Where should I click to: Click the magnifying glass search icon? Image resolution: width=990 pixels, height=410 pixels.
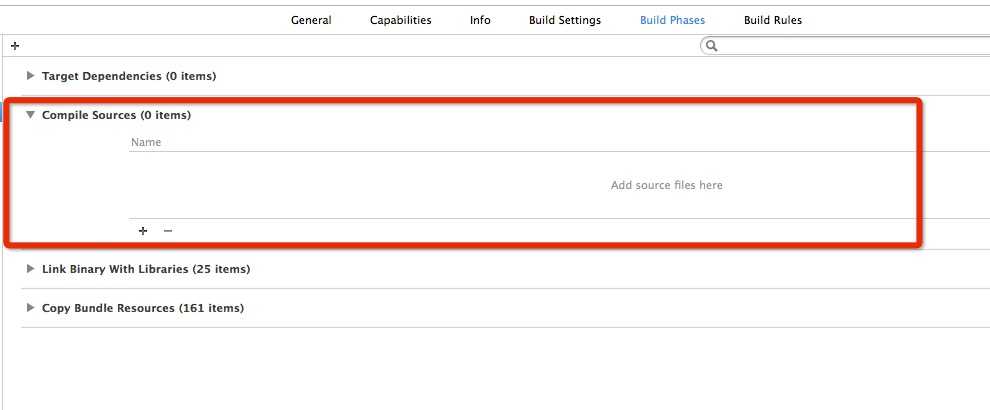tap(712, 45)
